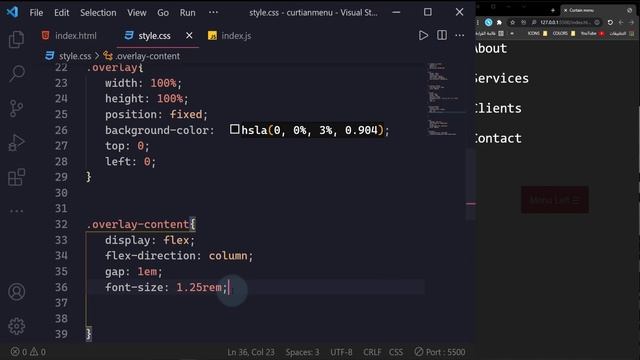The width and height of the screenshot is (640, 360).
Task: Click the style.css breadcrumb
Action: pyautogui.click(x=75, y=56)
